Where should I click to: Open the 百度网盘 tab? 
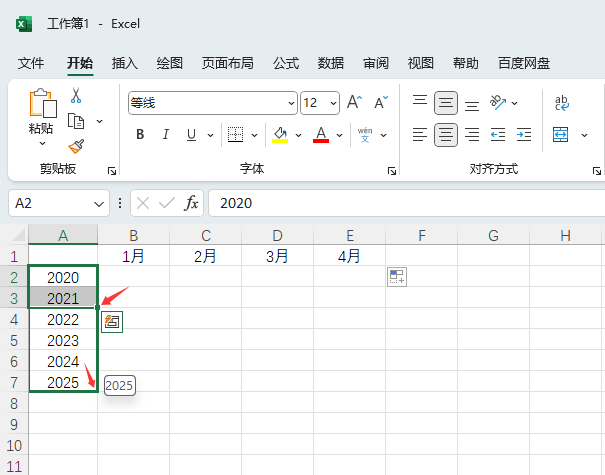click(524, 63)
